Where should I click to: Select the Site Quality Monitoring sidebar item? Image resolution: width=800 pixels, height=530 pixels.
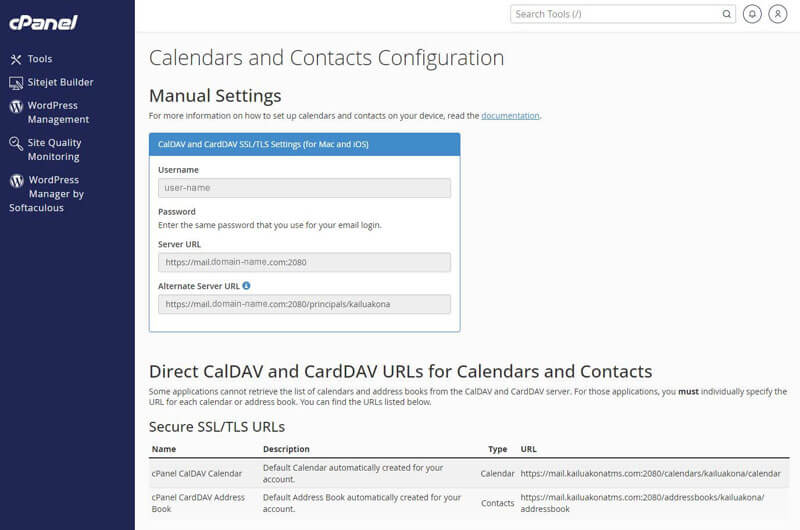click(54, 149)
